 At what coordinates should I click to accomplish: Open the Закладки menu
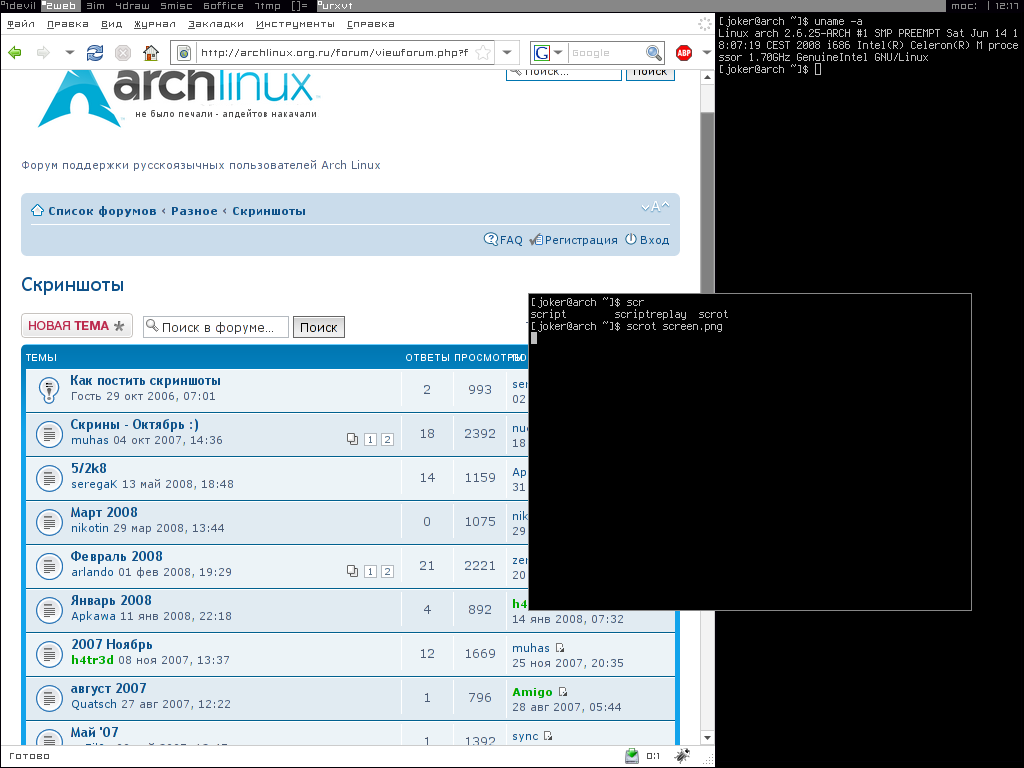coord(216,24)
